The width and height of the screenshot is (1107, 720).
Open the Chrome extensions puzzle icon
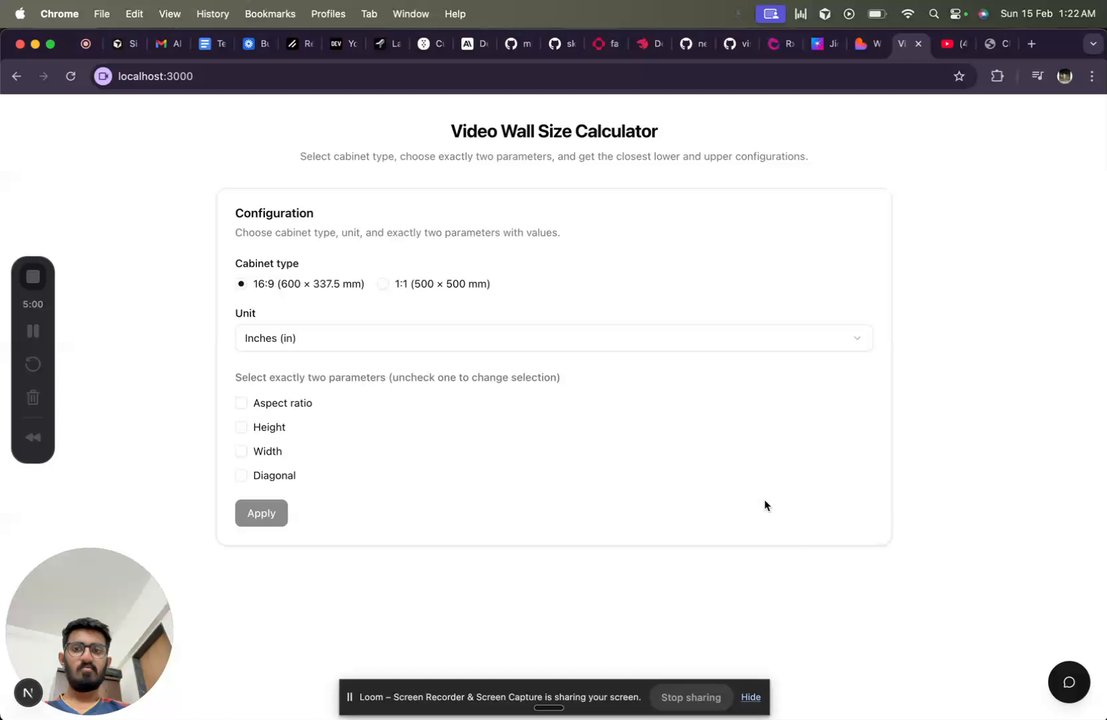coord(997,76)
